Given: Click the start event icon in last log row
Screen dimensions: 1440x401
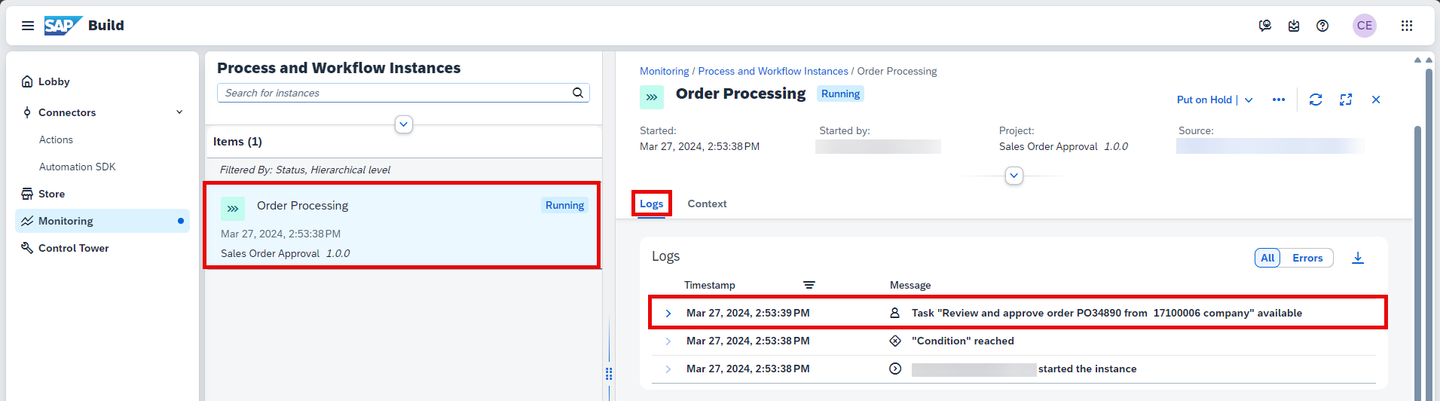Looking at the screenshot, I should point(895,369).
